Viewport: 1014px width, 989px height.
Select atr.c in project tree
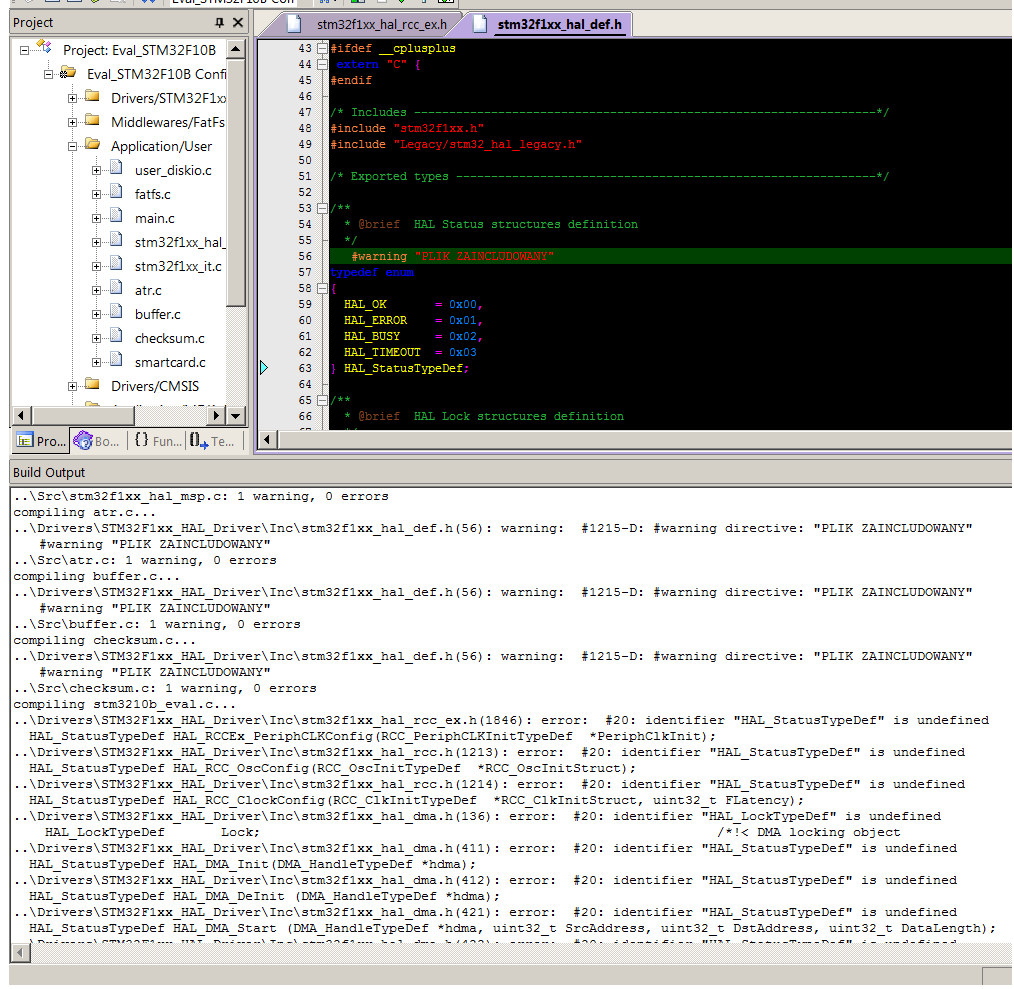148,290
